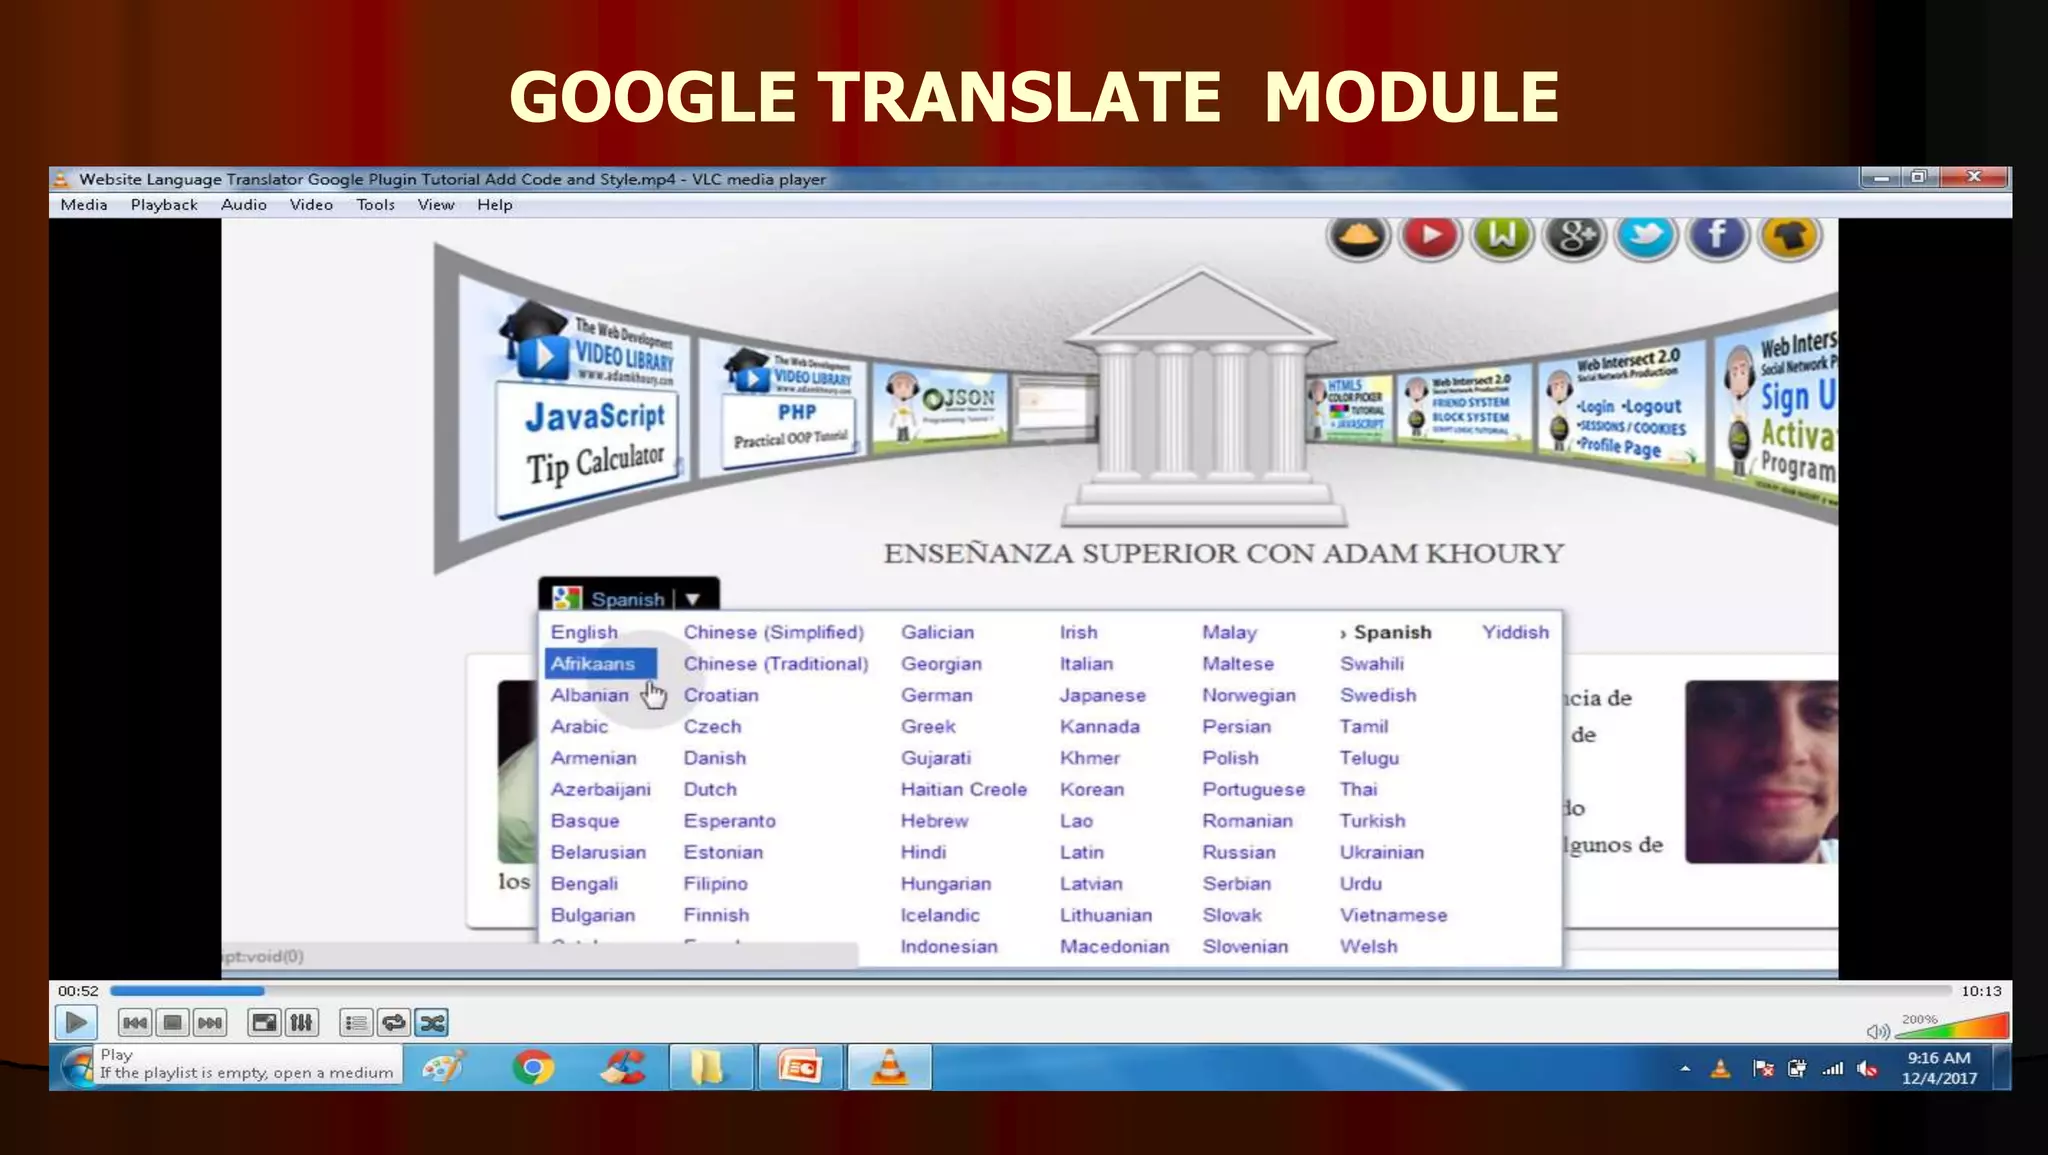Viewport: 2048px width, 1155px height.
Task: Open the View menu
Action: click(x=436, y=204)
